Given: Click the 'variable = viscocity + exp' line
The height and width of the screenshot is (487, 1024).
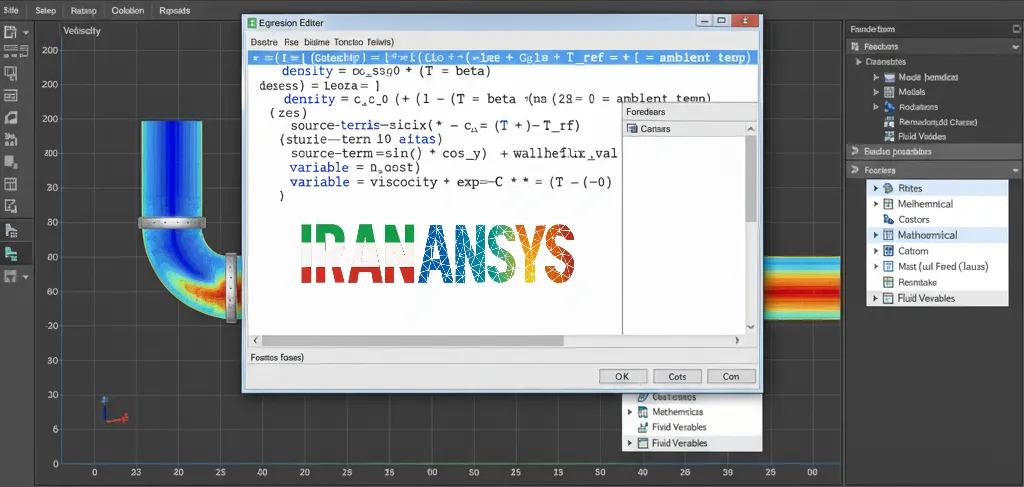Looking at the screenshot, I should 451,182.
